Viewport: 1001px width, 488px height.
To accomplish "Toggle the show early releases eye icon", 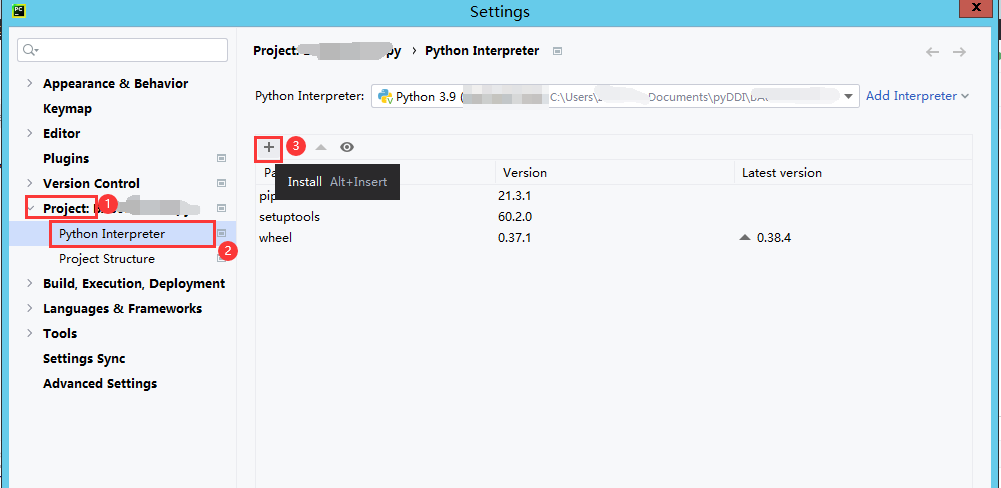I will click(347, 148).
